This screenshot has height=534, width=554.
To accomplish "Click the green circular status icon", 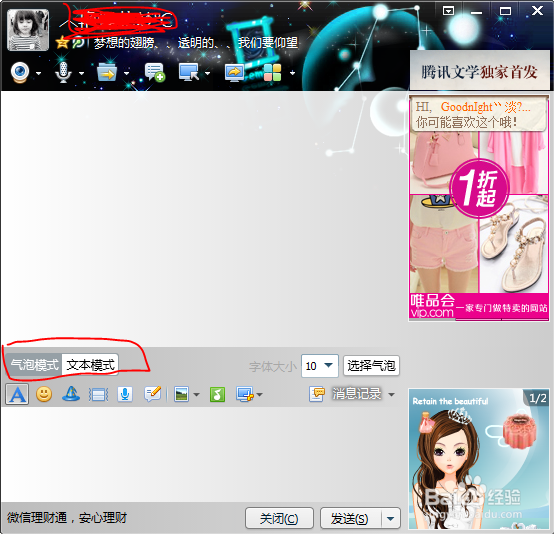I will point(78,43).
